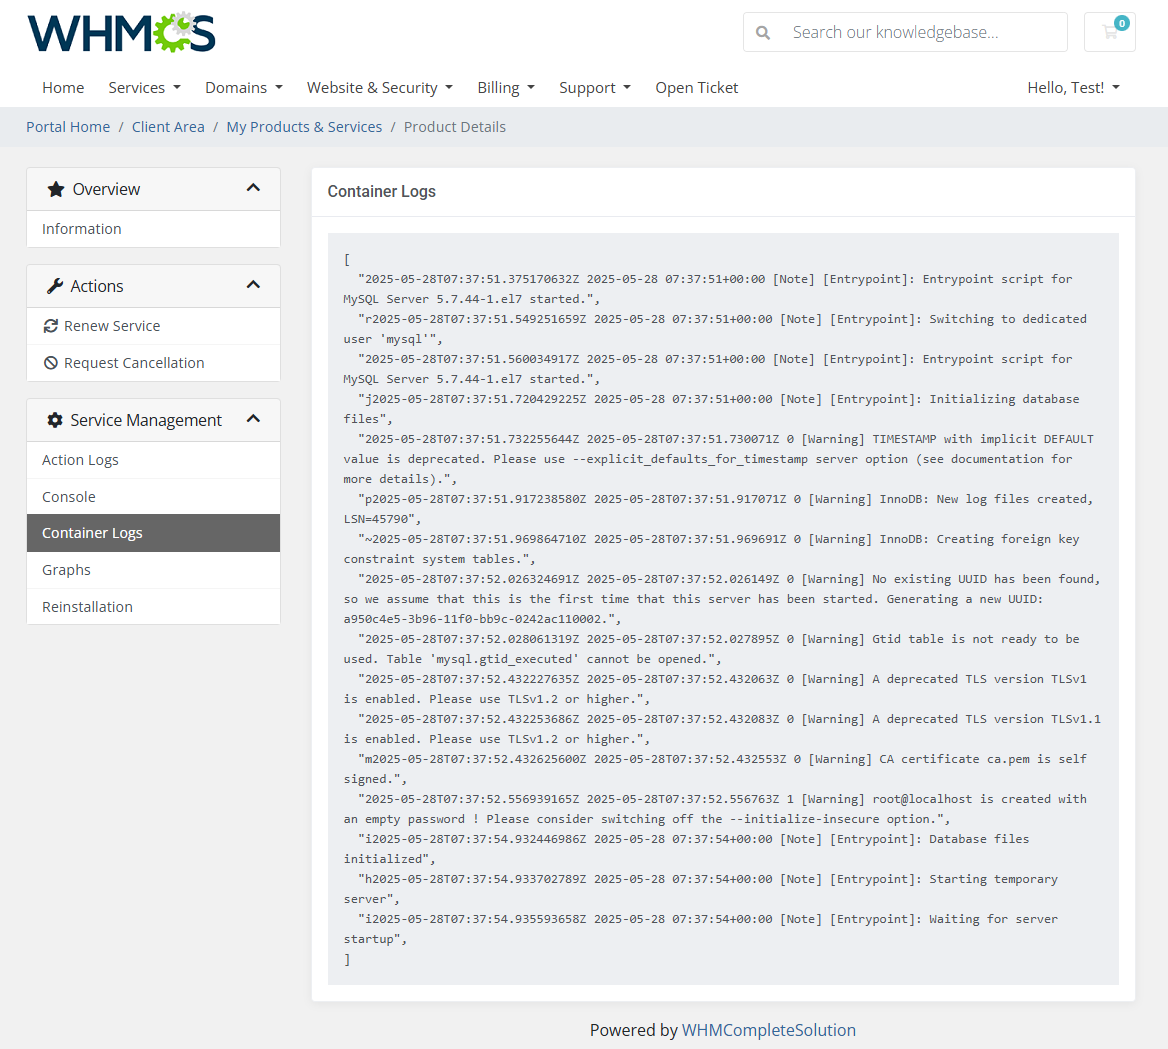The width and height of the screenshot is (1168, 1049).
Task: Click log line 'CA certificate ca.pem is self signed'
Action: [x=715, y=769]
